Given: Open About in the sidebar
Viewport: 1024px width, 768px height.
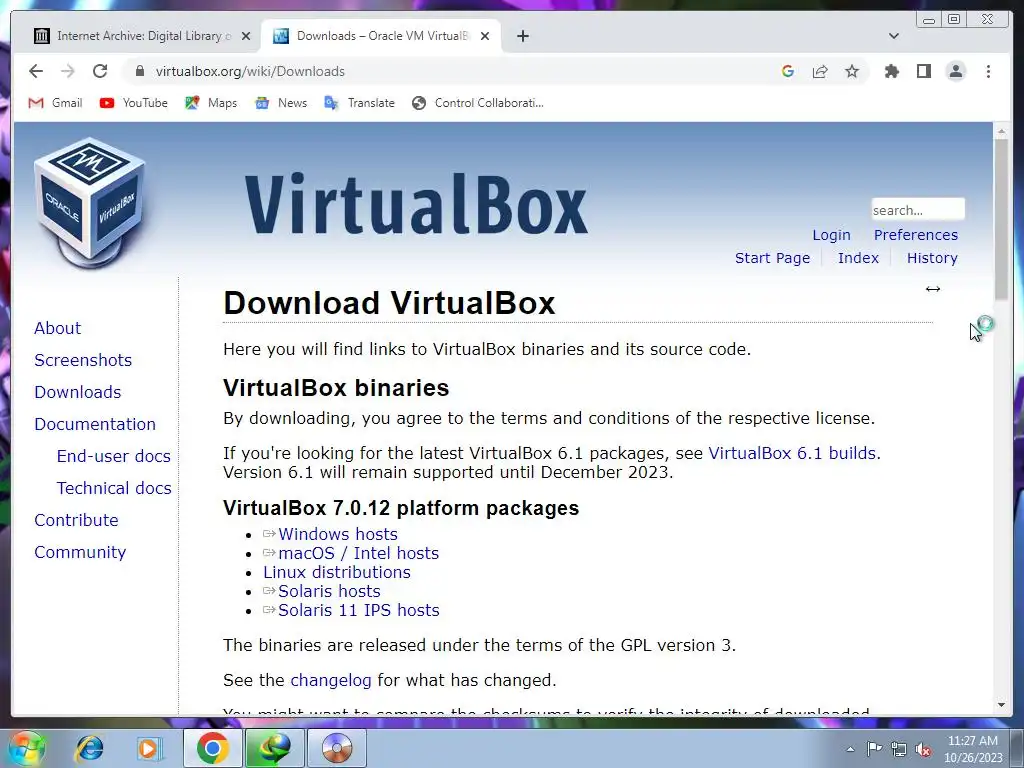Looking at the screenshot, I should coord(57,328).
